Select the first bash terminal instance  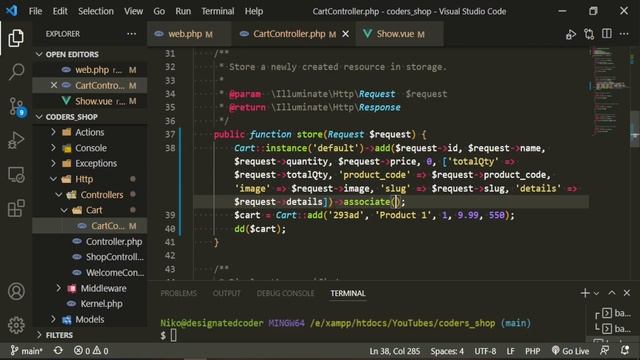point(616,313)
